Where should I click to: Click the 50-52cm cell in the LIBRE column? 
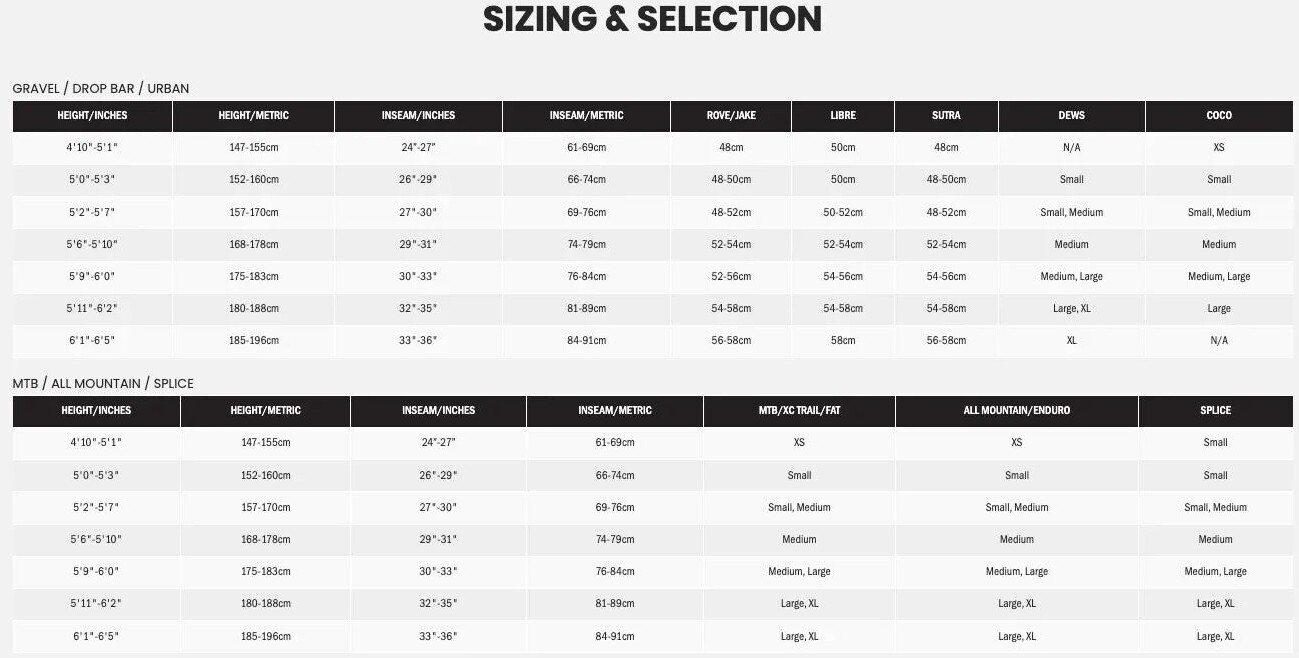[843, 213]
